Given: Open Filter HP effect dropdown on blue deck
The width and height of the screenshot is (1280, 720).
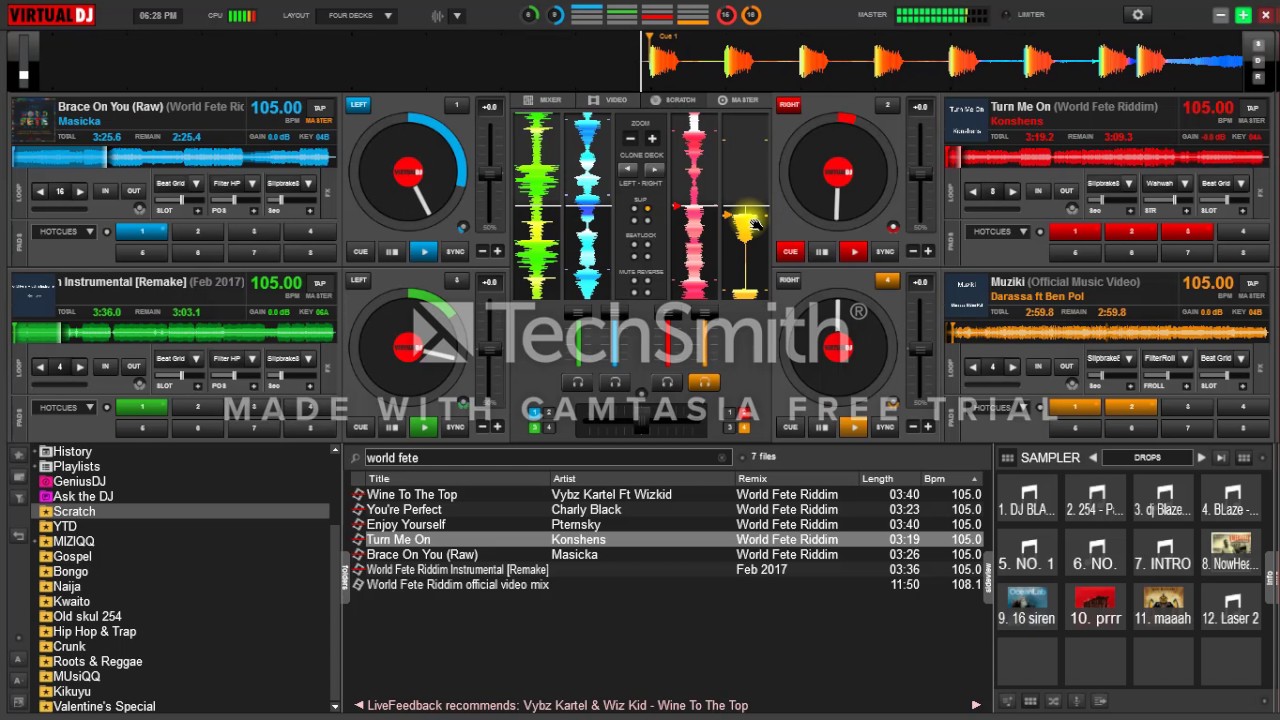Looking at the screenshot, I should point(251,184).
